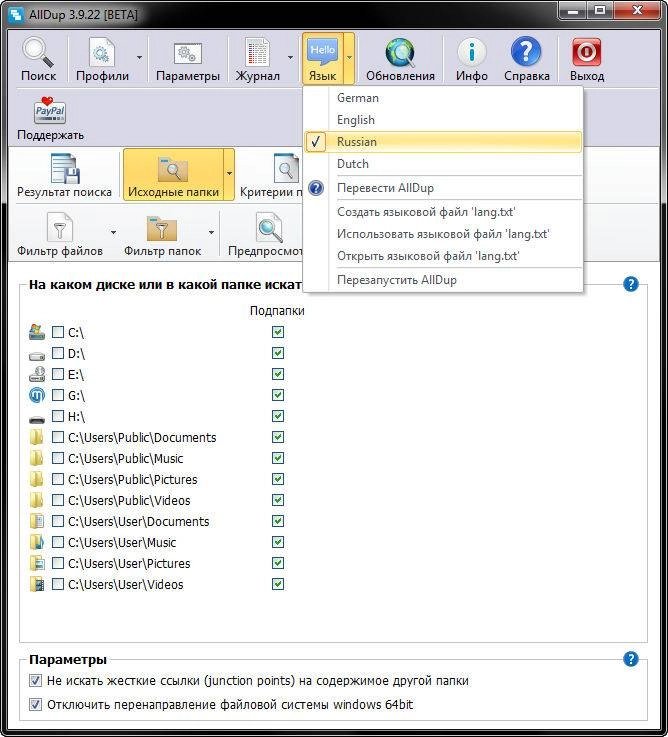Screen dimensions: 668x737
Task: Click C:\Users\User\Videos folder icon
Action: point(37,584)
